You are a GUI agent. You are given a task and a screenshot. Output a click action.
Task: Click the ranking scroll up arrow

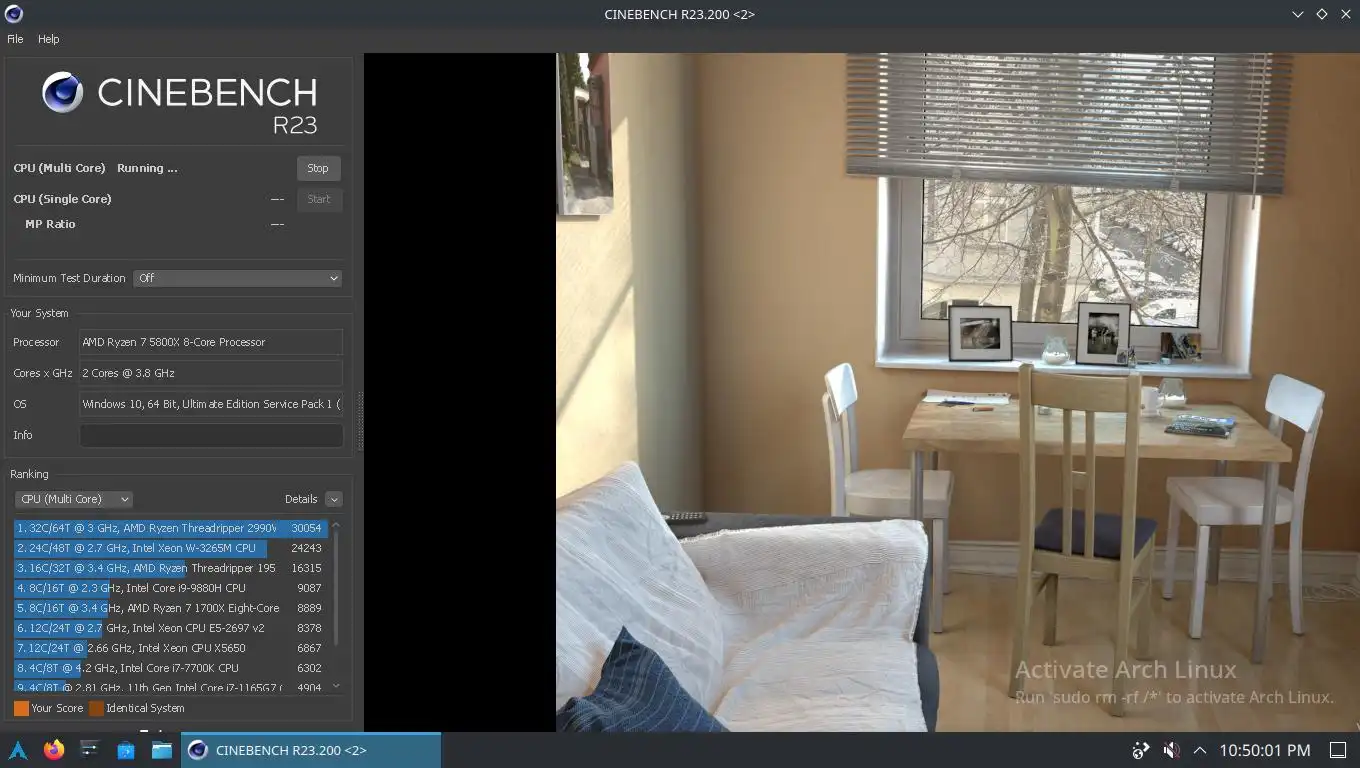point(335,525)
